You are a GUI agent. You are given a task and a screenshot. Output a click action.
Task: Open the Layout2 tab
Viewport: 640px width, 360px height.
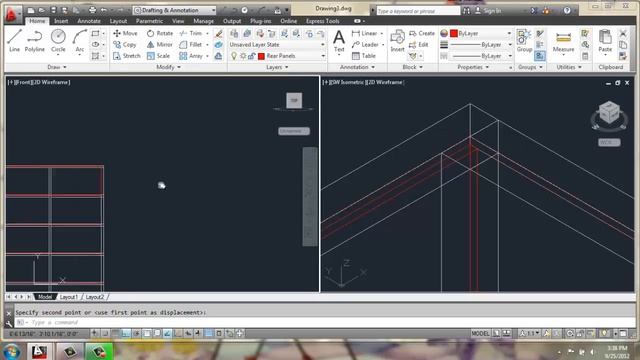coord(95,297)
